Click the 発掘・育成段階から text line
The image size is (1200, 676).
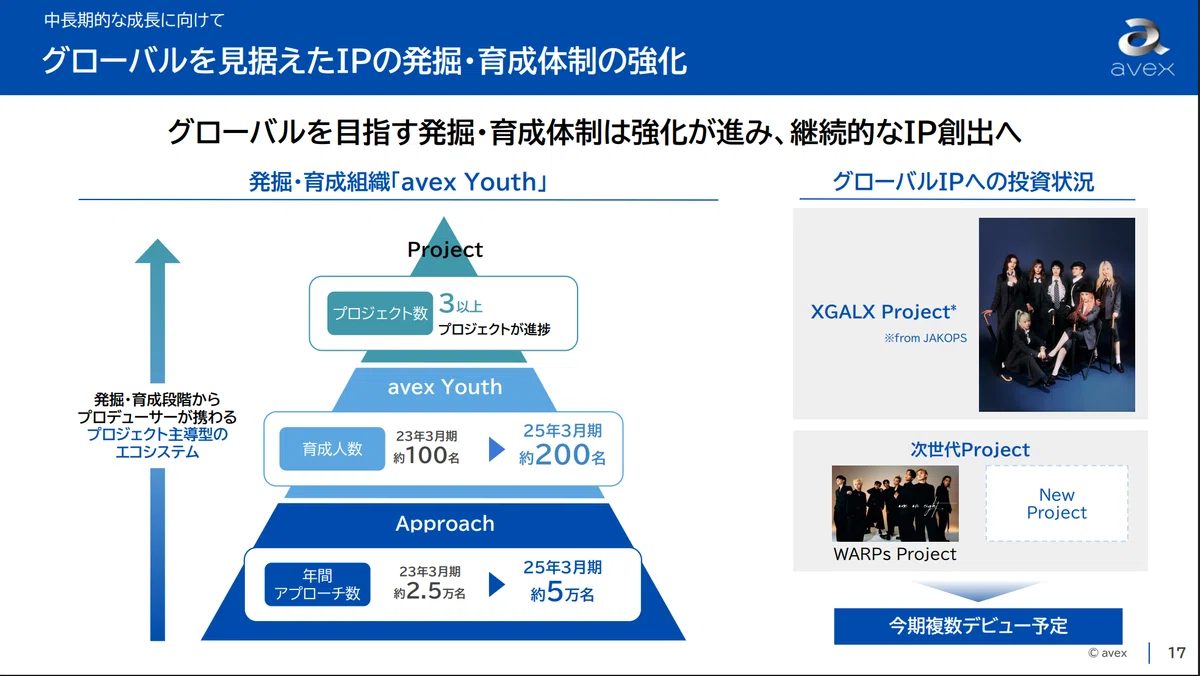coord(157,398)
